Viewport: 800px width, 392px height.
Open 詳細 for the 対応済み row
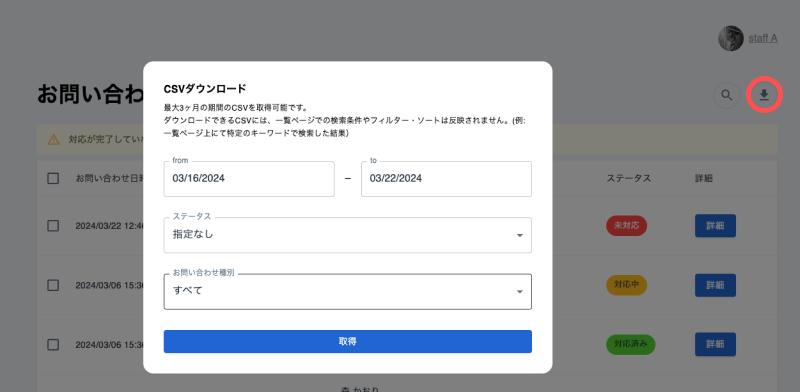[x=715, y=344]
